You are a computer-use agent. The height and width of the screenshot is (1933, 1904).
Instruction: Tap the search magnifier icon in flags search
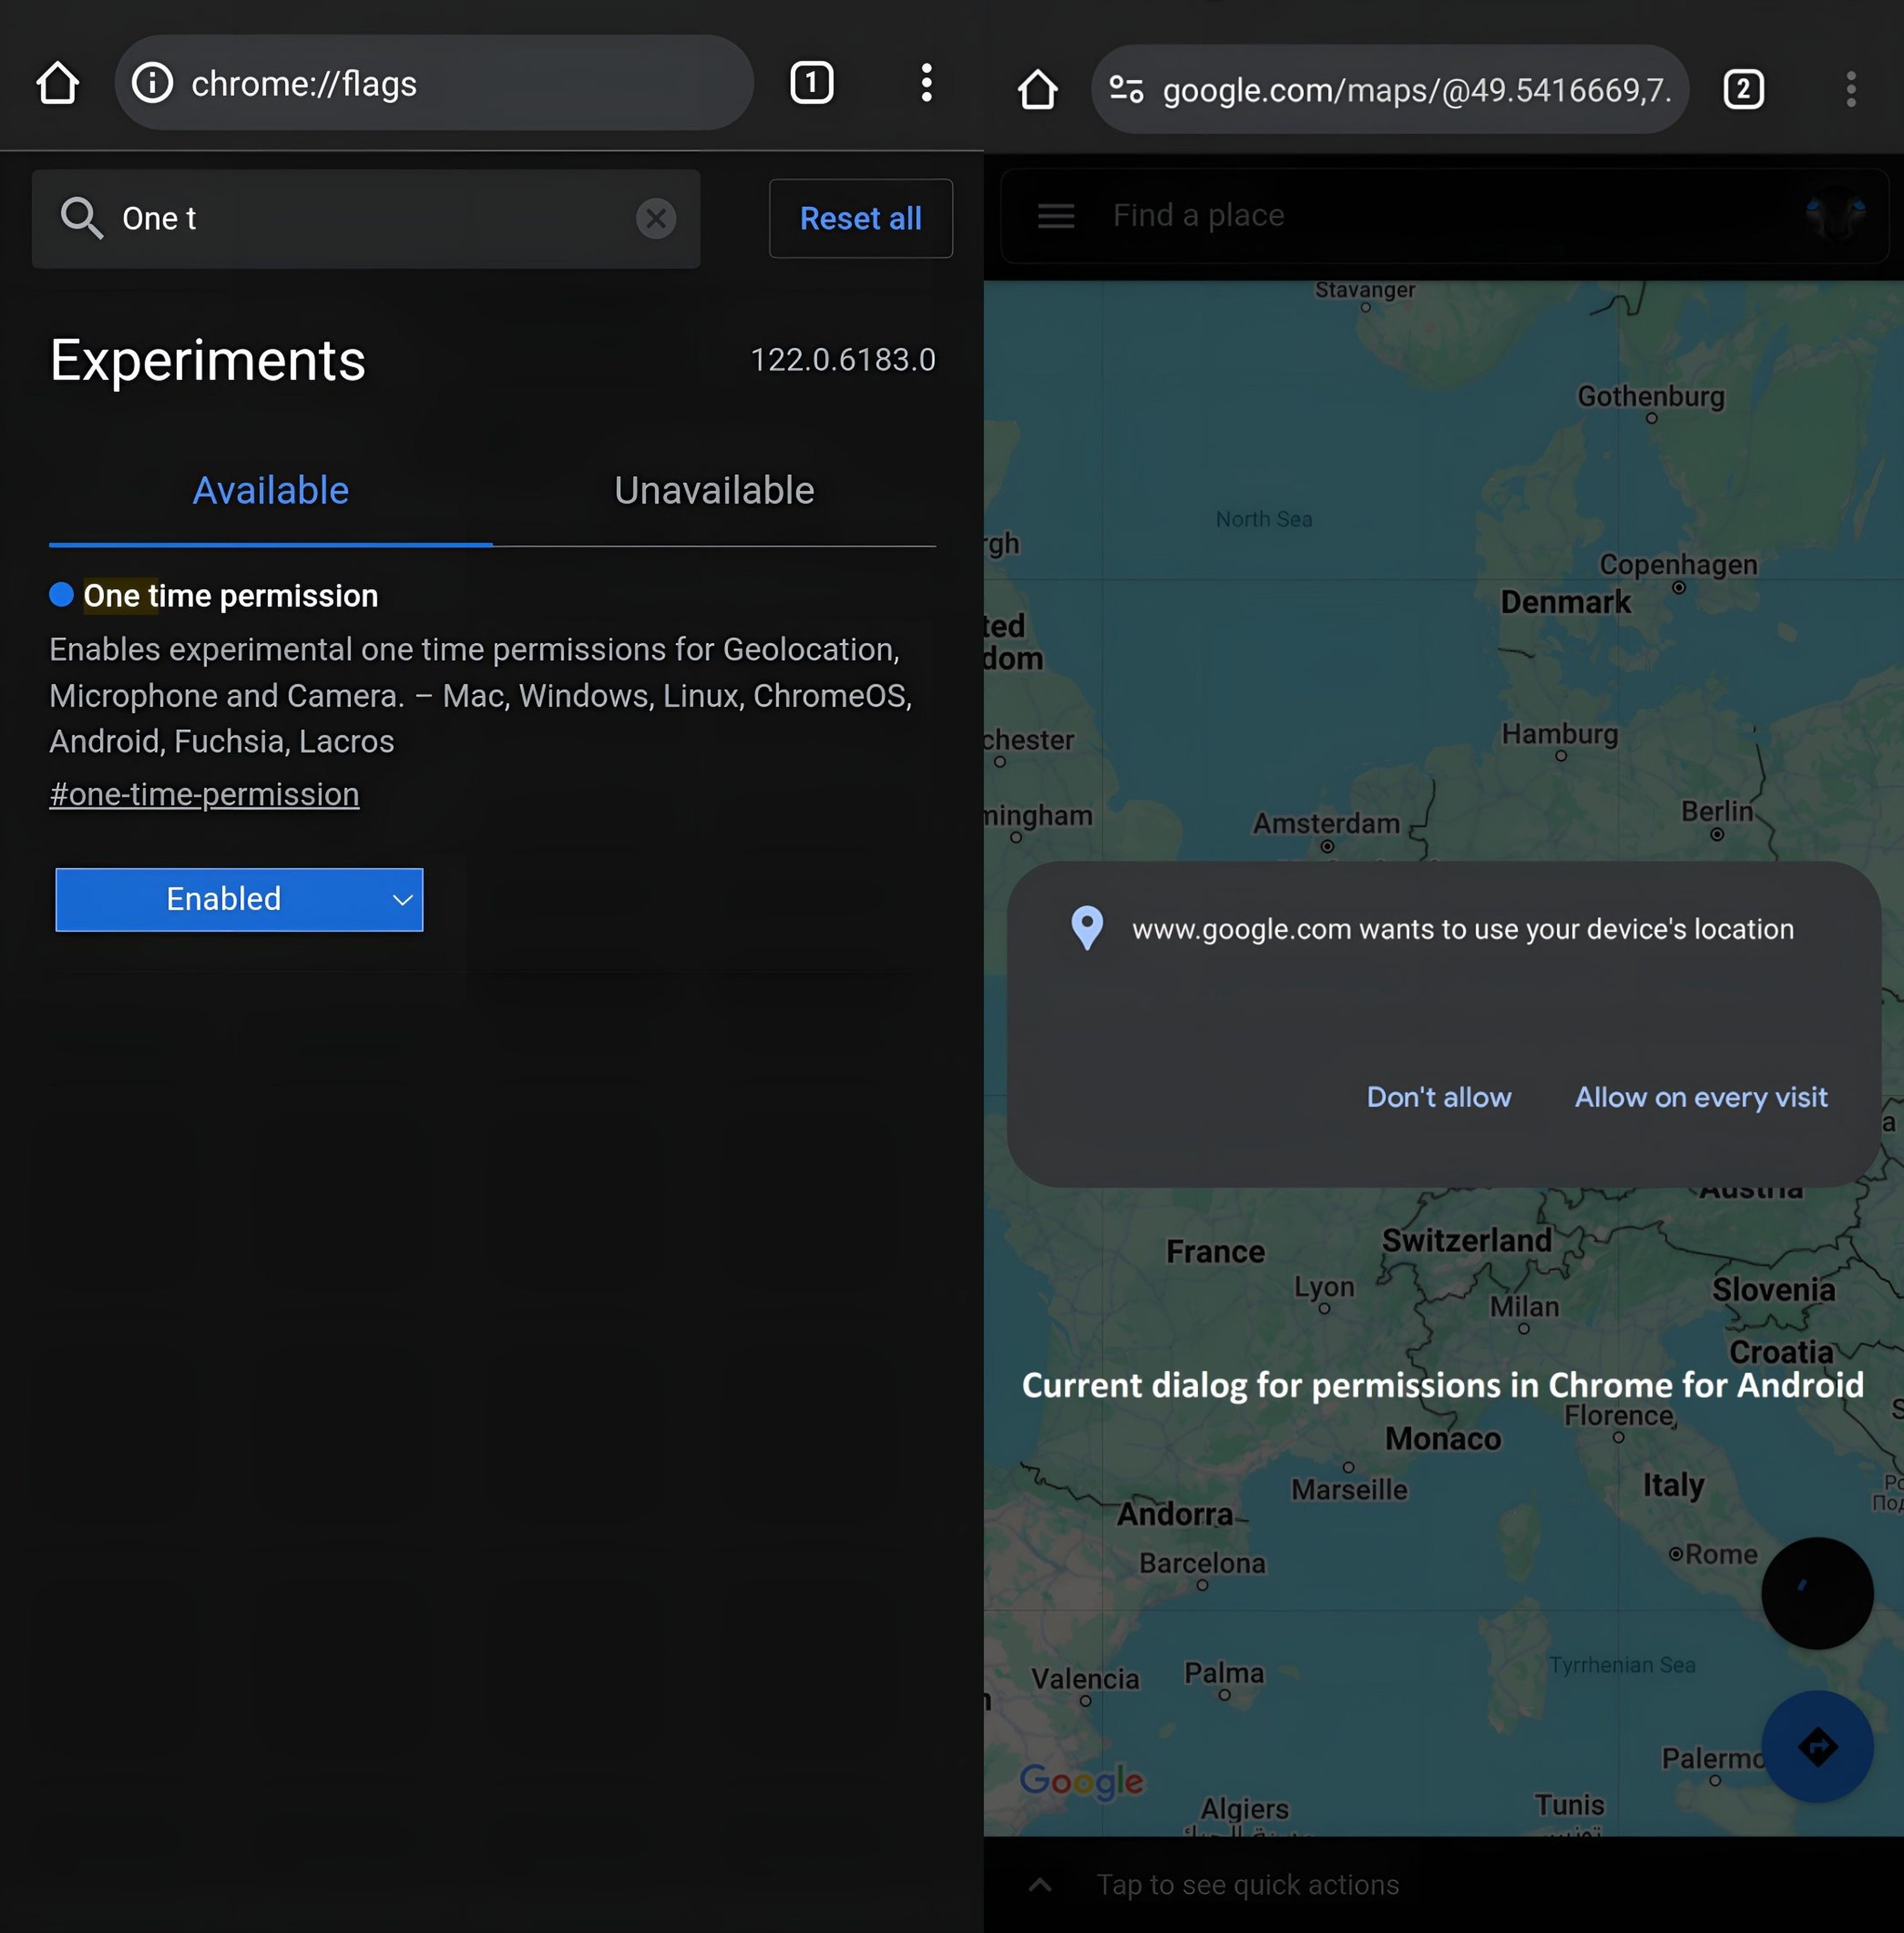81,218
